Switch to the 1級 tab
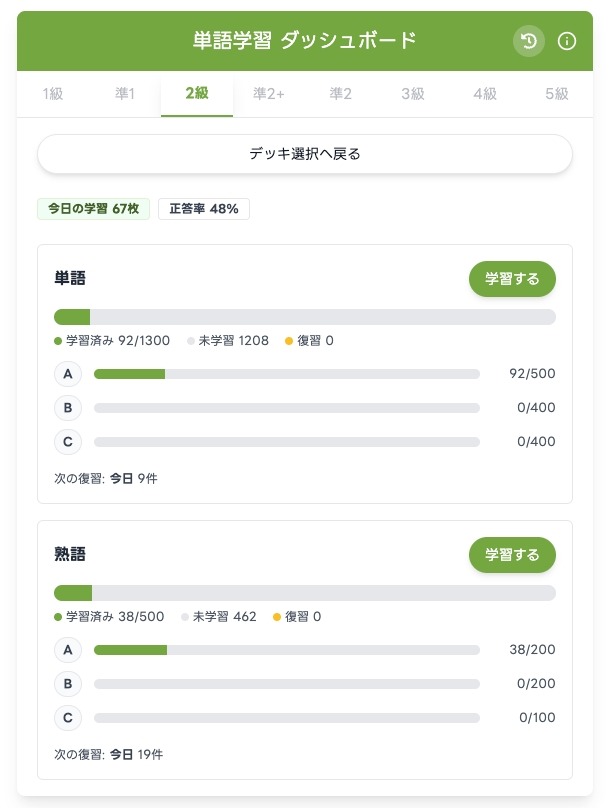 (52, 94)
